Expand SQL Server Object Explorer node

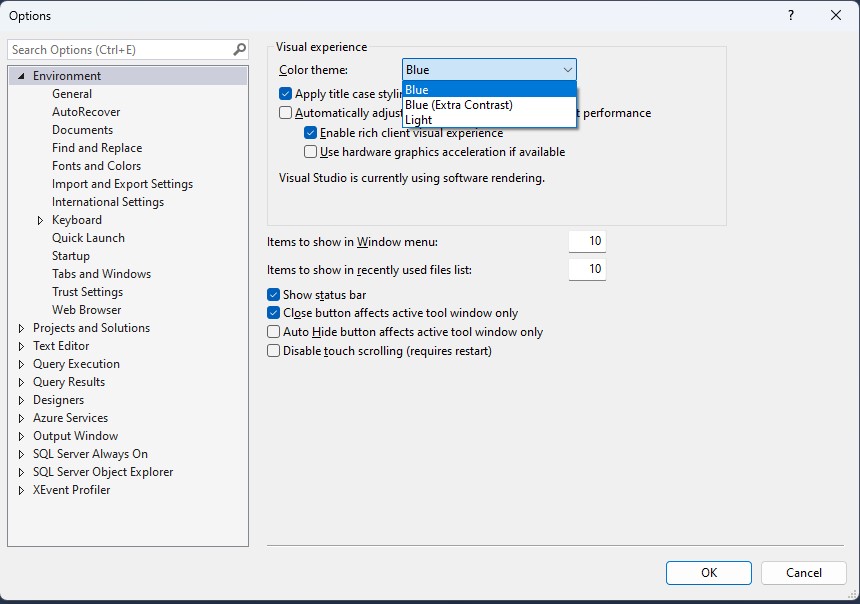[22, 472]
